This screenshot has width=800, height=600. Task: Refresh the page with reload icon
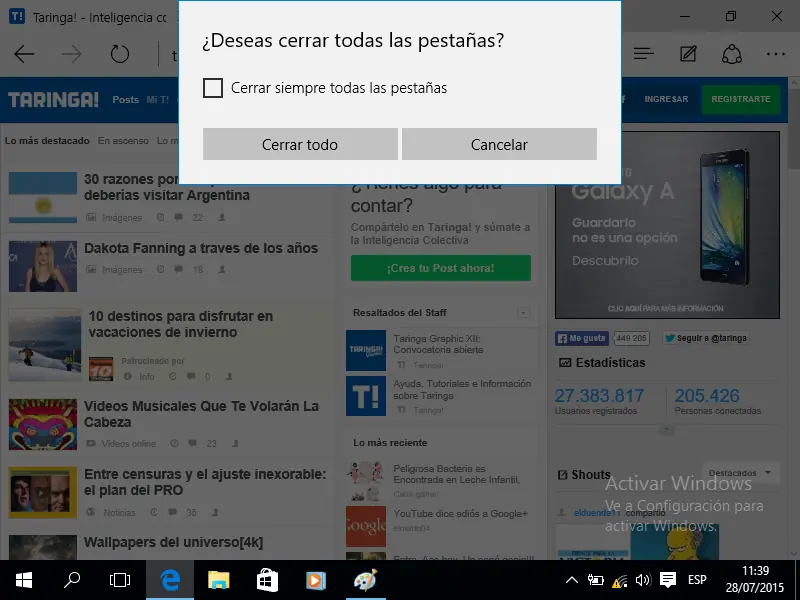tap(120, 54)
